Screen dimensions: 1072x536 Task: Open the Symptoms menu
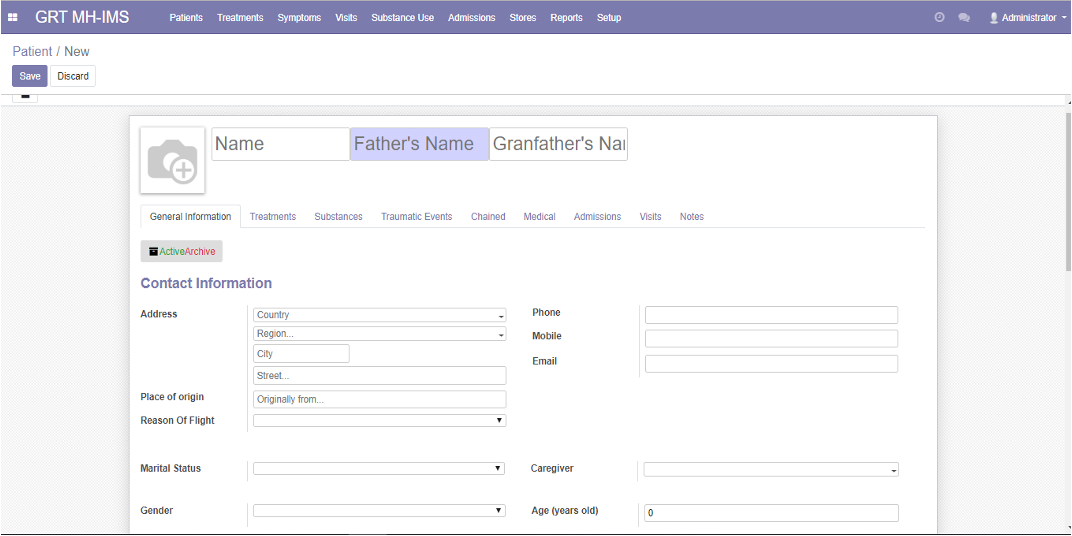click(x=299, y=18)
